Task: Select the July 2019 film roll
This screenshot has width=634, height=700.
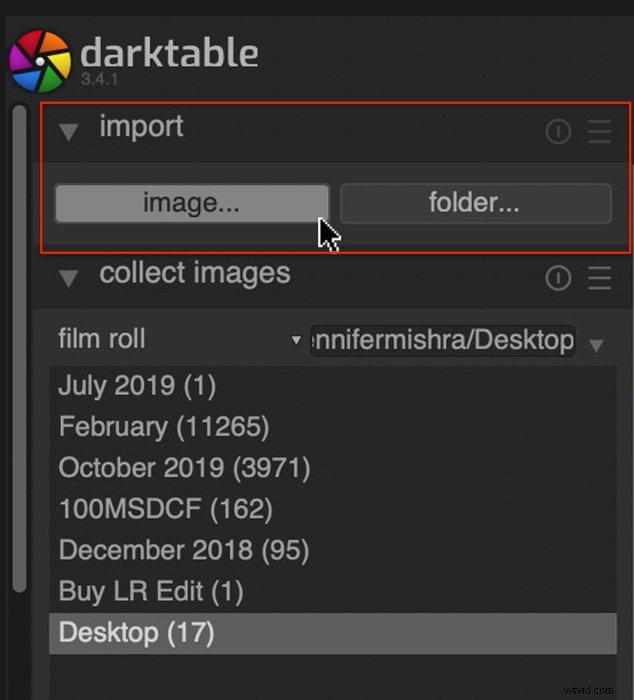Action: (333, 386)
